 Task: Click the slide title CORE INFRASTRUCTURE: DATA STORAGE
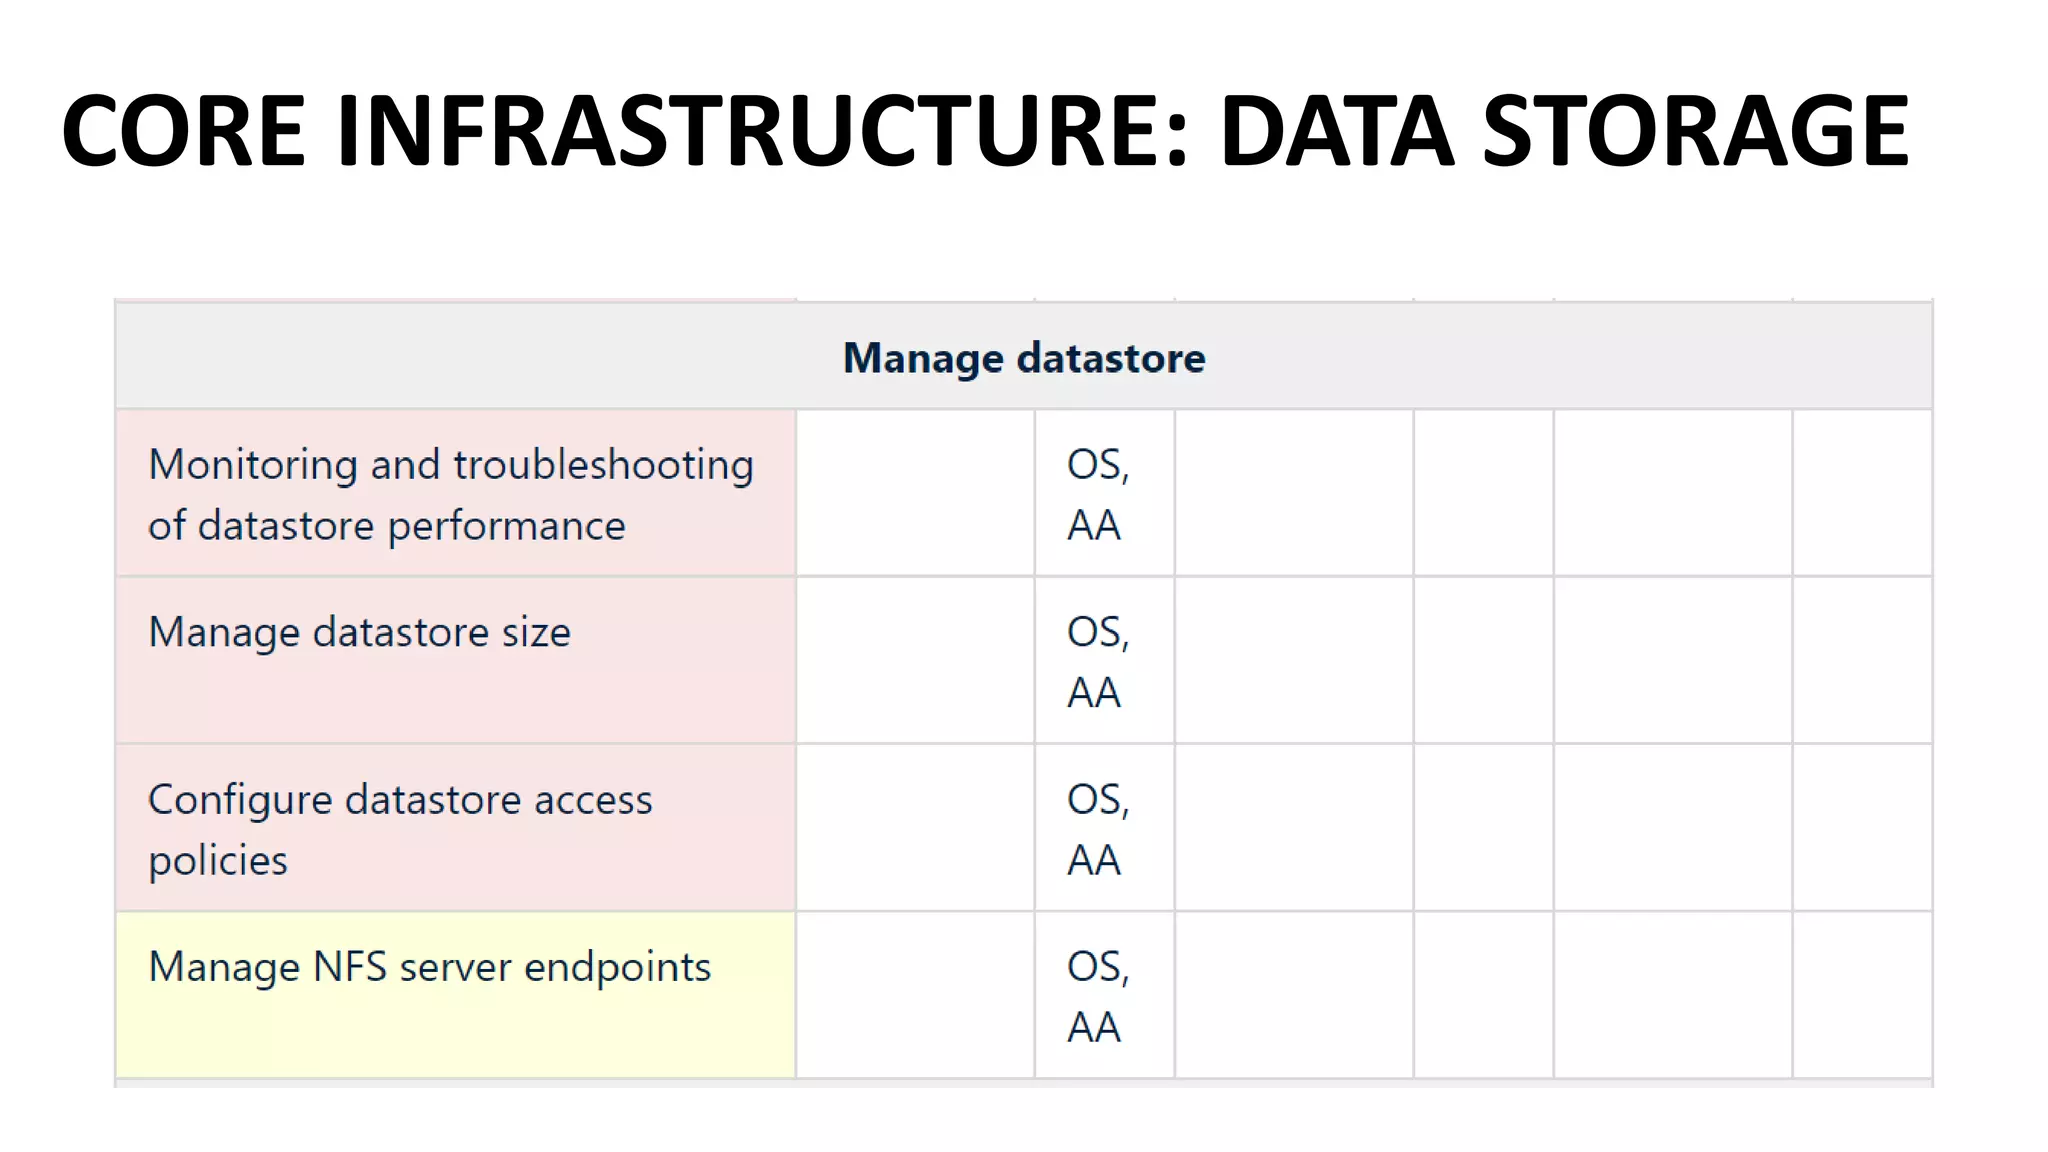pos(984,130)
